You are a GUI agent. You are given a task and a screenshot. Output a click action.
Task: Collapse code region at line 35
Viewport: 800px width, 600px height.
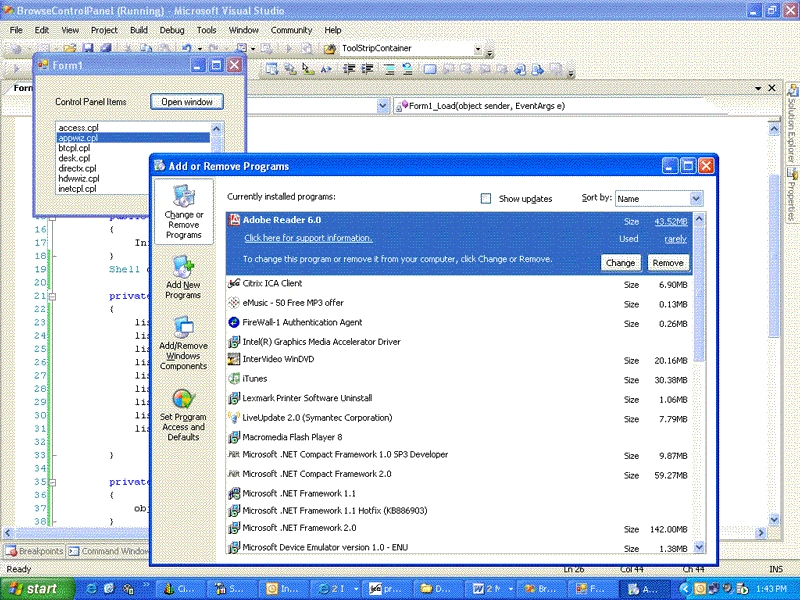click(52, 482)
